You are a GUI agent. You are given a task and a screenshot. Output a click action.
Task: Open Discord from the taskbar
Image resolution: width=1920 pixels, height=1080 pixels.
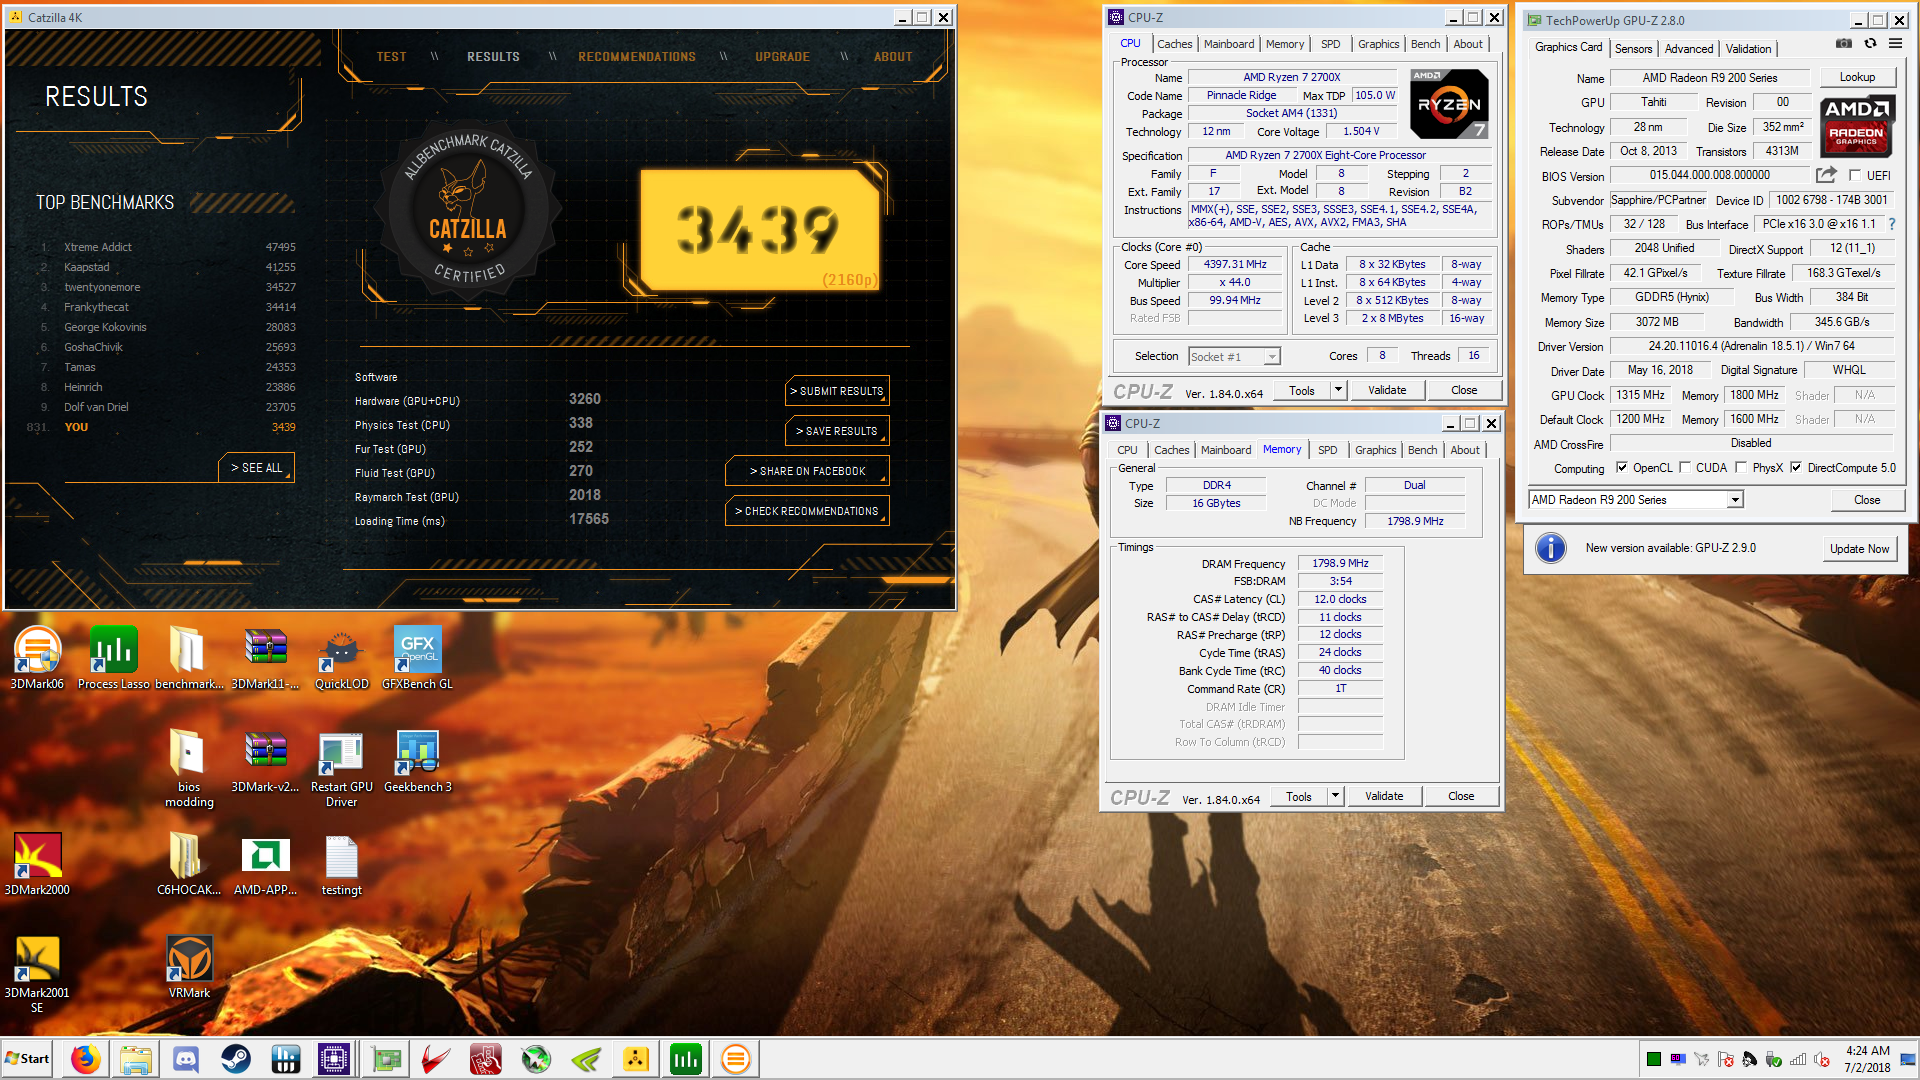tap(186, 1059)
